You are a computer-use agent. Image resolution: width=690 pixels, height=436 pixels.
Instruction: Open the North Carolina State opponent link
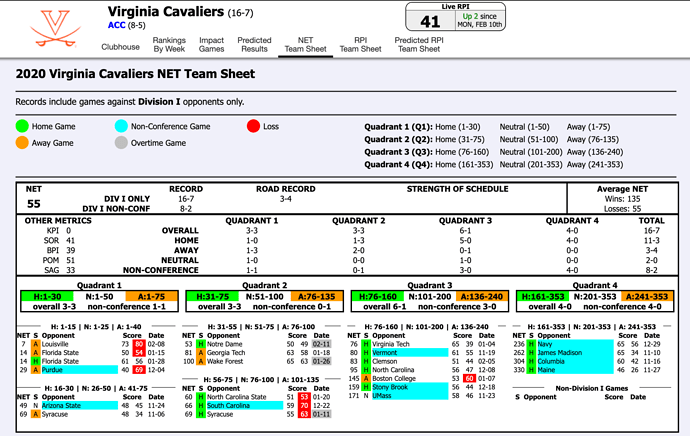click(x=237, y=397)
